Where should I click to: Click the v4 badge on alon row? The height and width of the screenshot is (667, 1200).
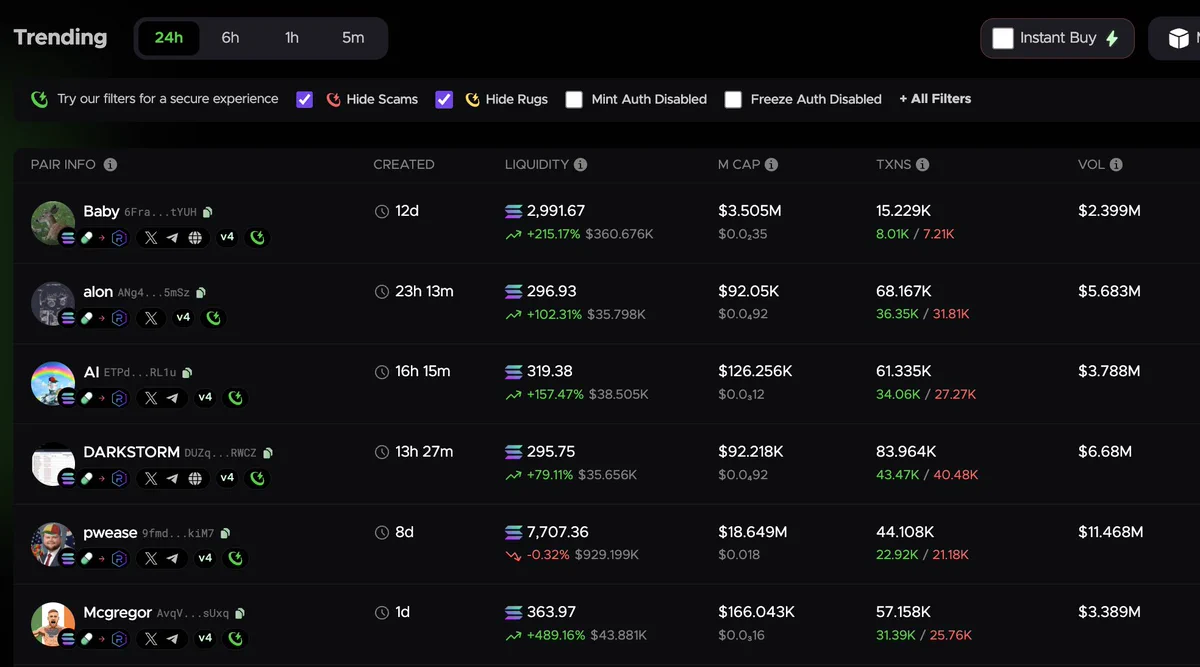pos(183,318)
